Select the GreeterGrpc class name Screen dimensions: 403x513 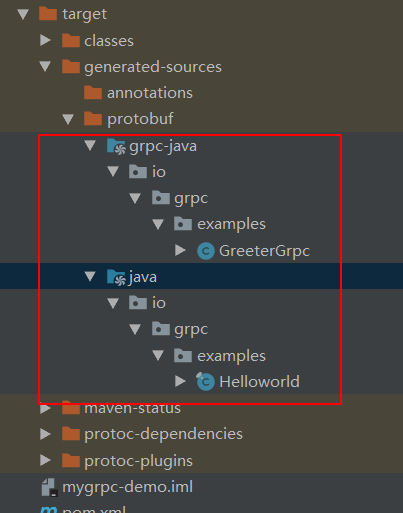pyautogui.click(x=265, y=252)
